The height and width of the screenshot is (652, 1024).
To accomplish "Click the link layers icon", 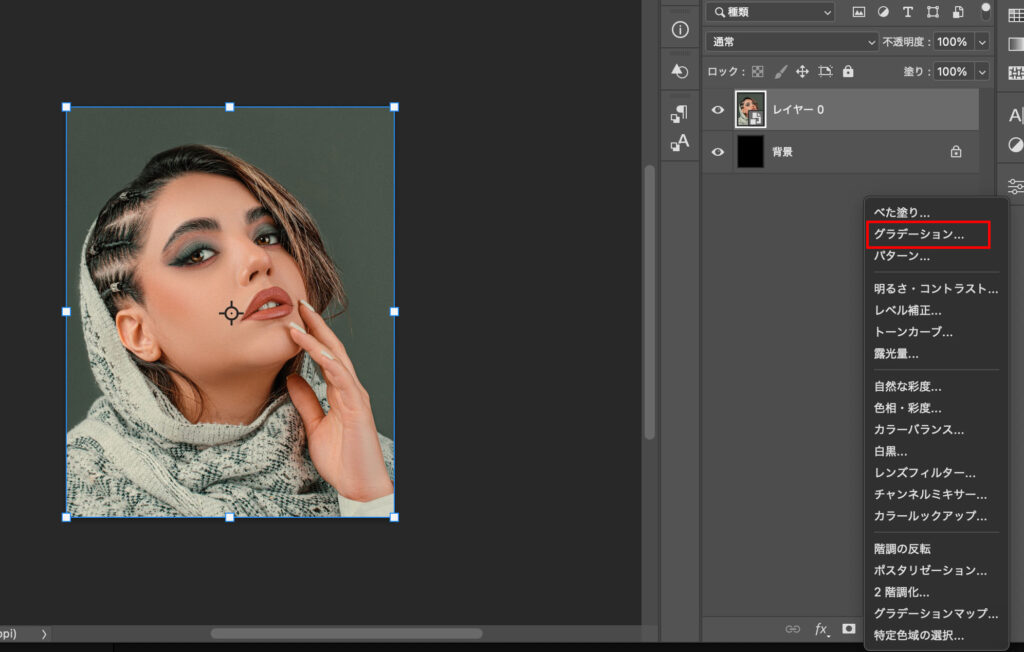I will [x=793, y=629].
